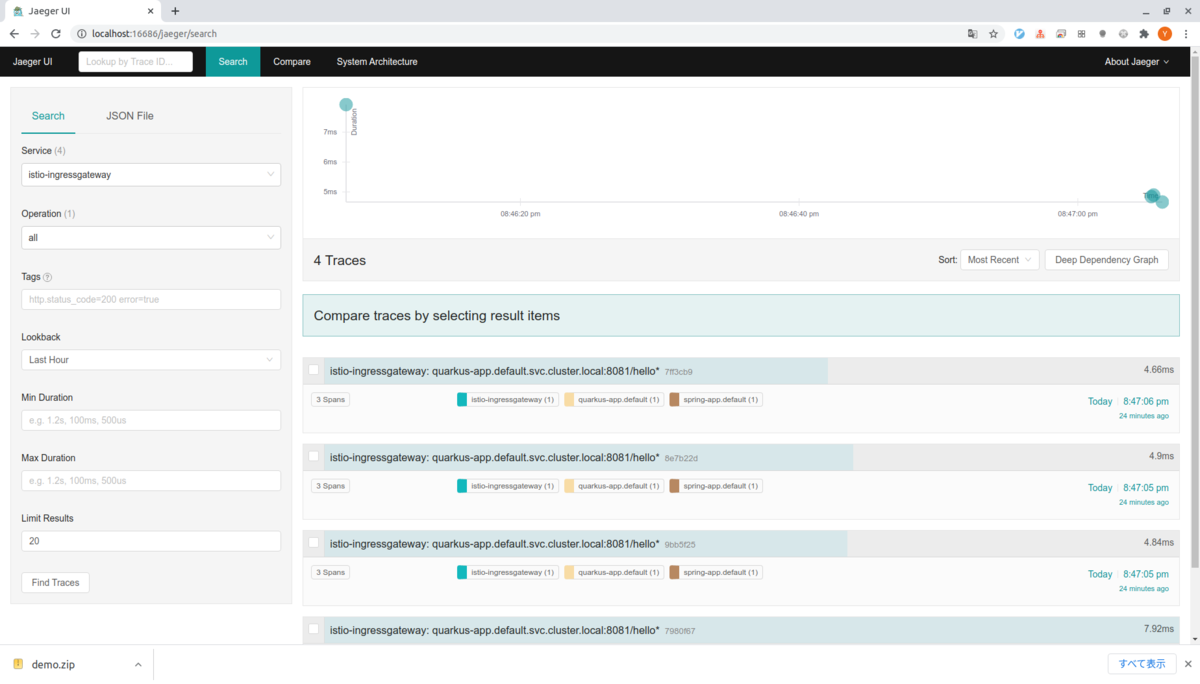Reload the Jaeger search page

pos(56,33)
